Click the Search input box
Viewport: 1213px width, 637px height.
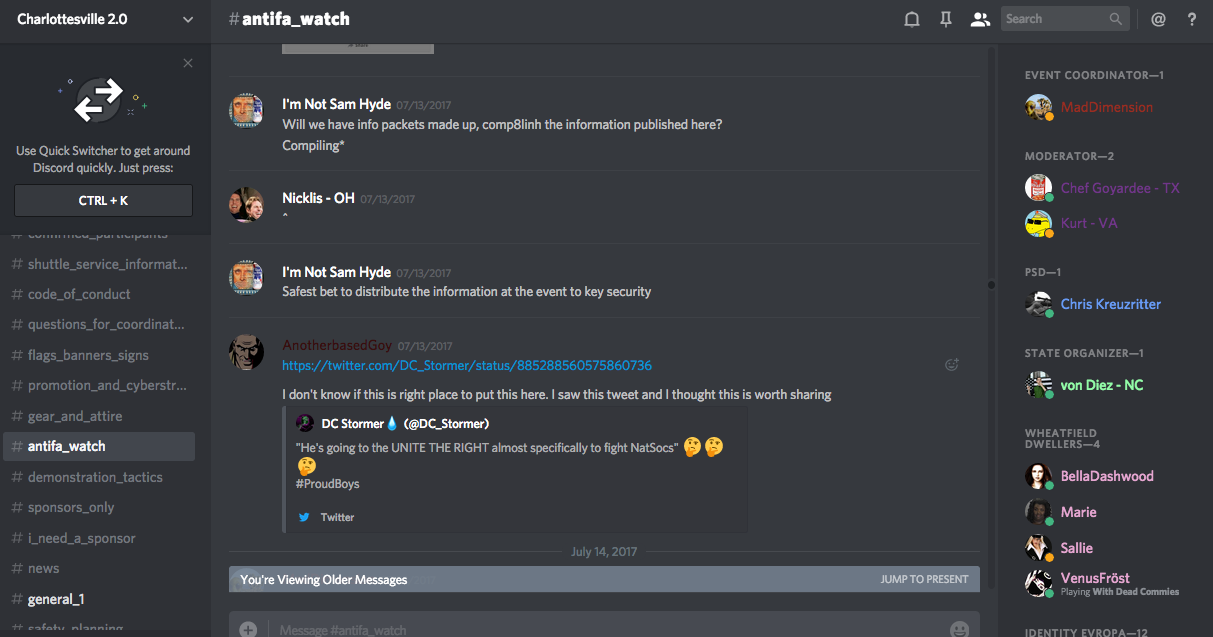click(x=1055, y=19)
